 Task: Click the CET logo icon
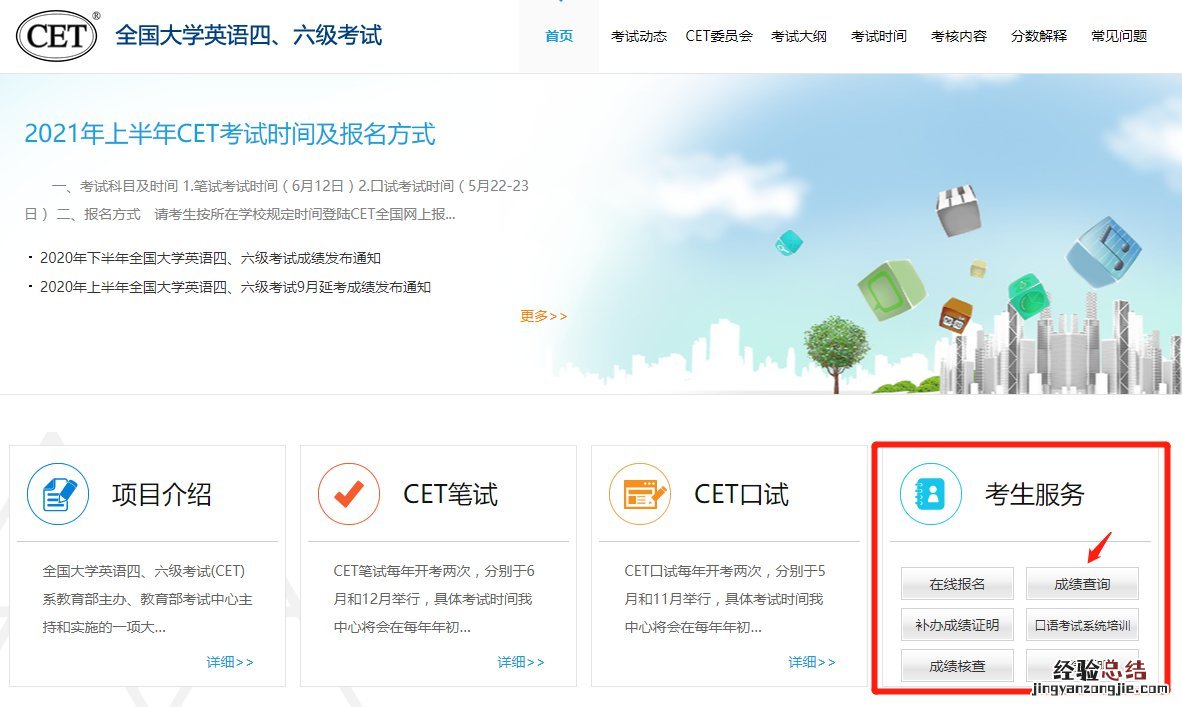[57, 36]
